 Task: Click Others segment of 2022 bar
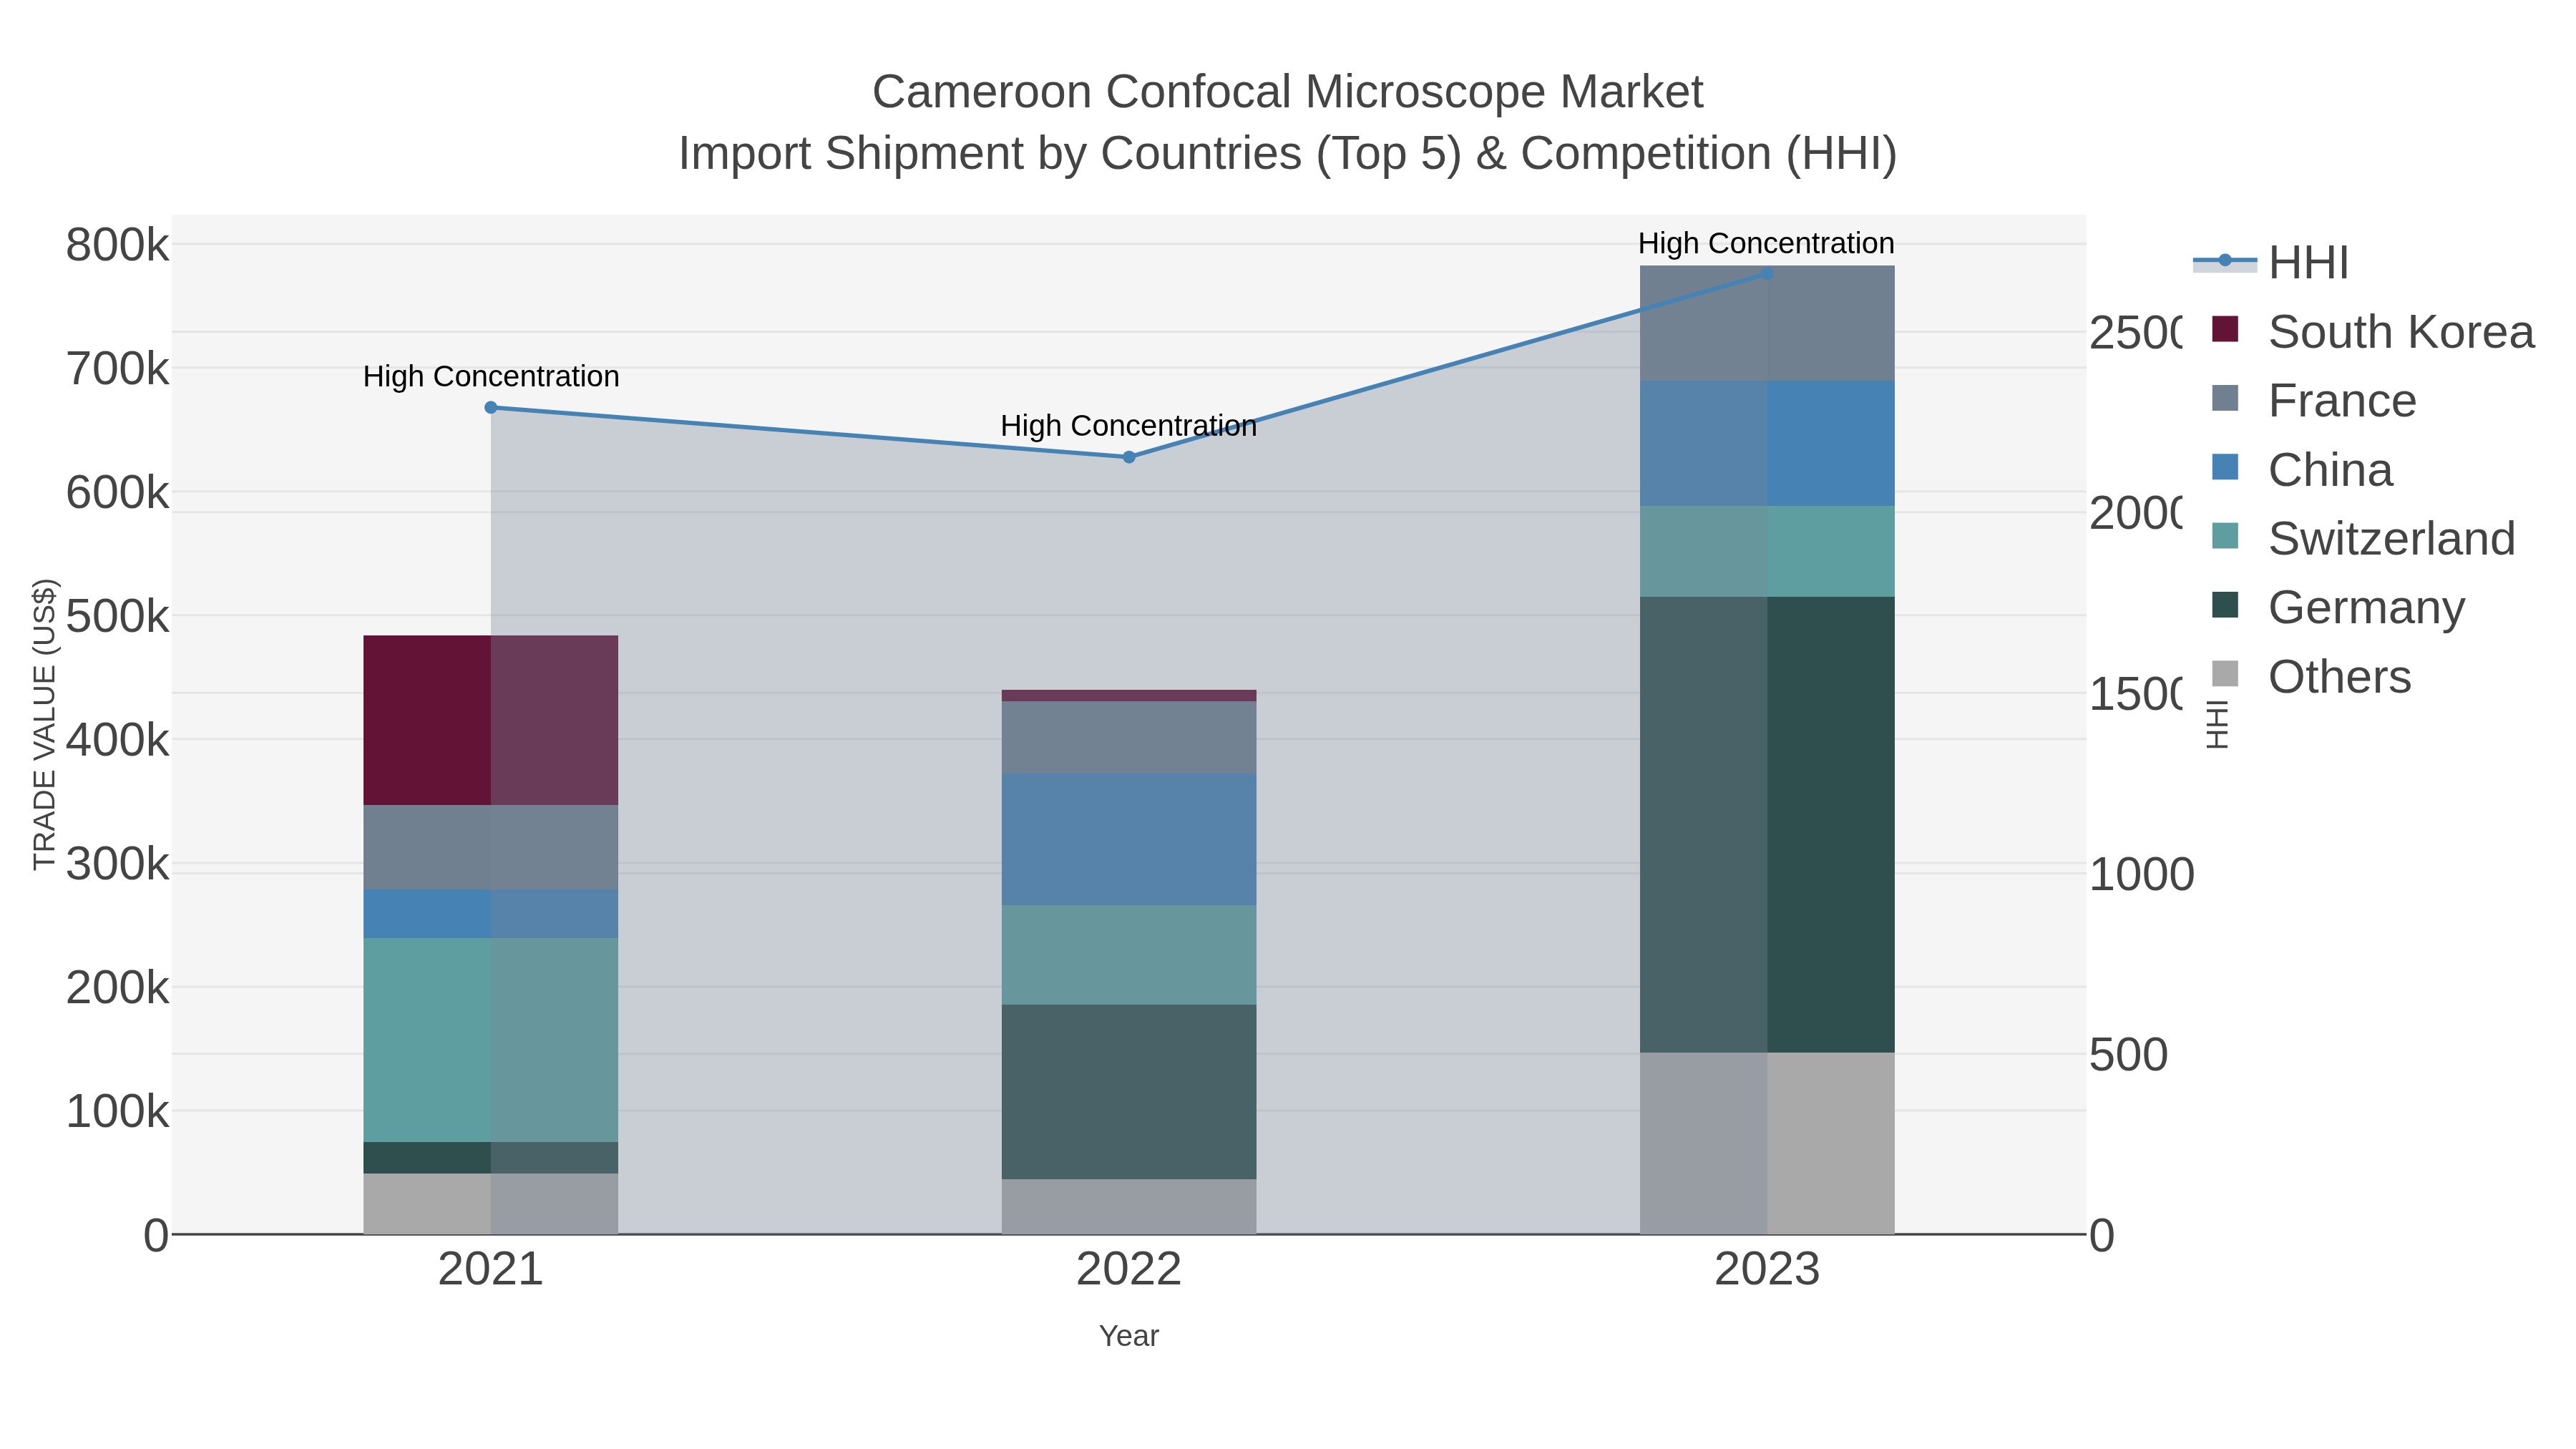pyautogui.click(x=1129, y=1207)
